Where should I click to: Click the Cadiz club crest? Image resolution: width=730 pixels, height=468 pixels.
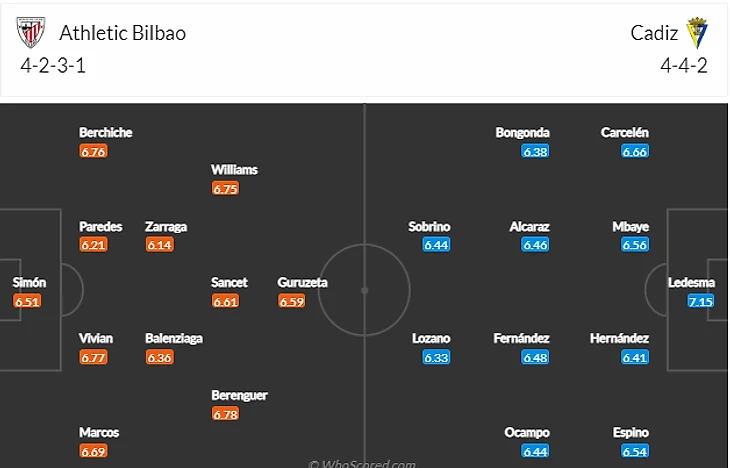(x=697, y=32)
